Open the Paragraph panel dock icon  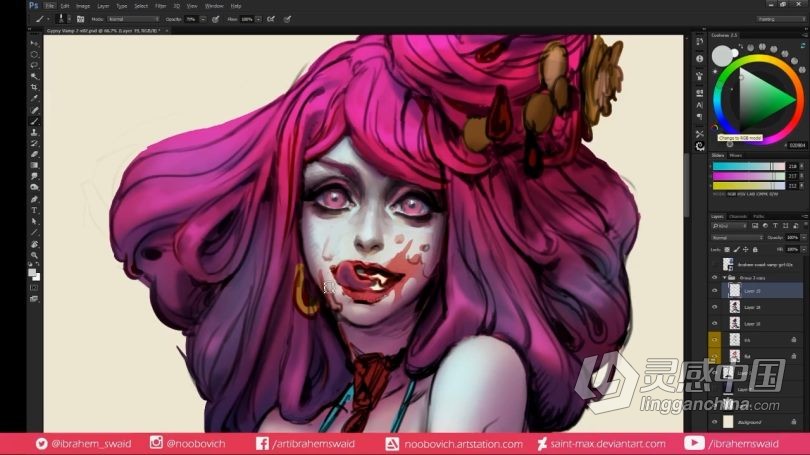point(699,117)
